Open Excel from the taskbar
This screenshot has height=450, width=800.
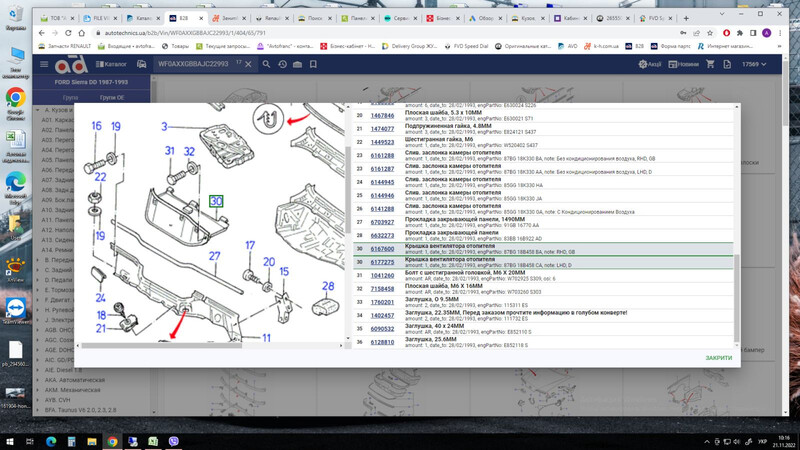153,441
